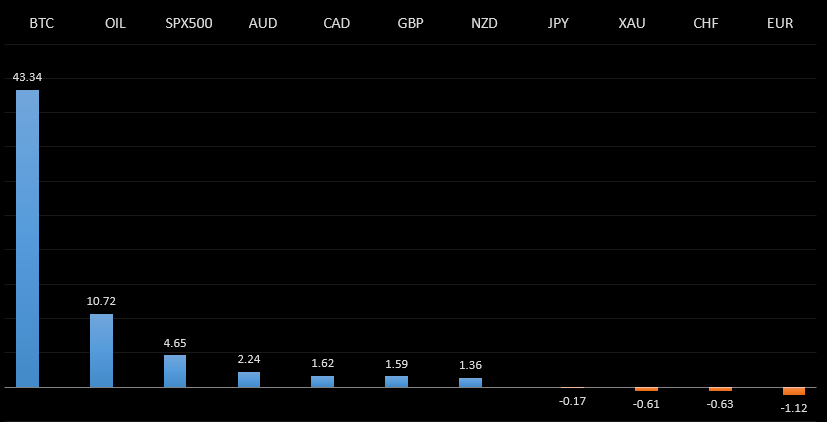Select the -0.17 value label
The height and width of the screenshot is (422, 827).
coord(573,401)
